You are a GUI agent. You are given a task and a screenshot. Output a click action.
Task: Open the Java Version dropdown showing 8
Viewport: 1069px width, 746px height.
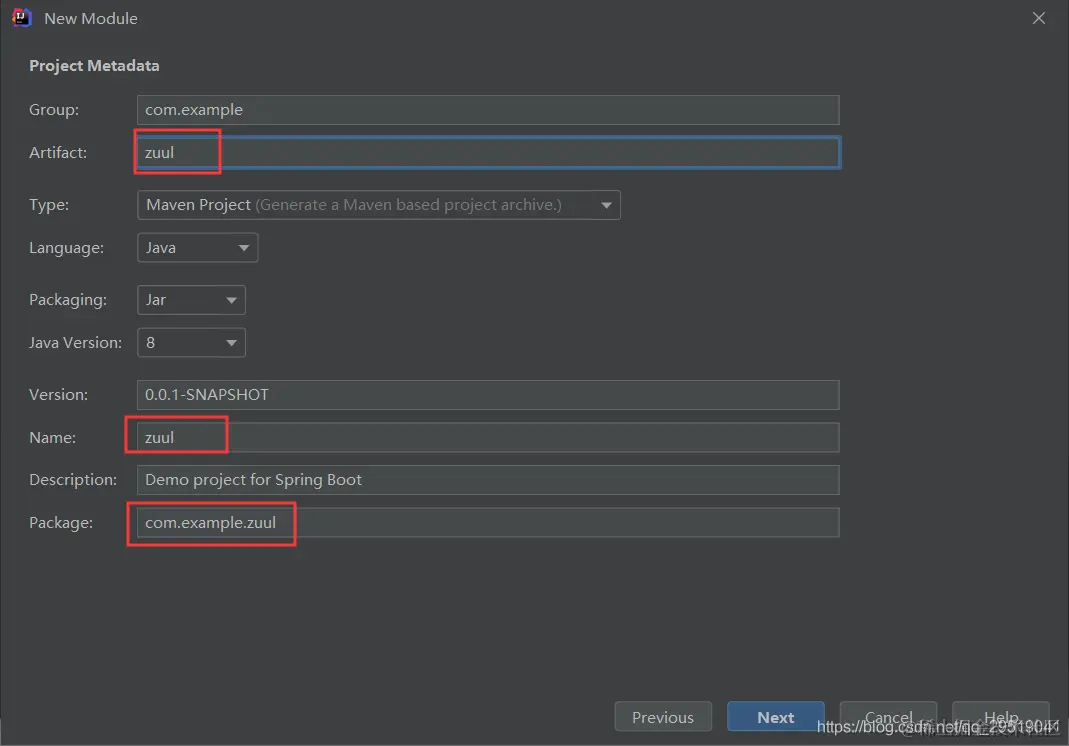(x=192, y=343)
